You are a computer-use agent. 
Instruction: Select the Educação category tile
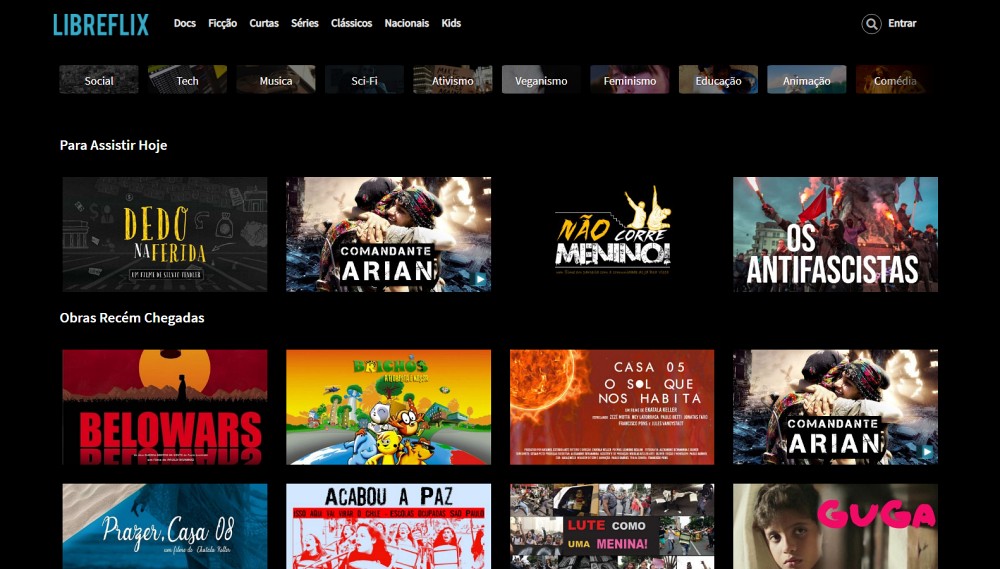pyautogui.click(x=718, y=80)
